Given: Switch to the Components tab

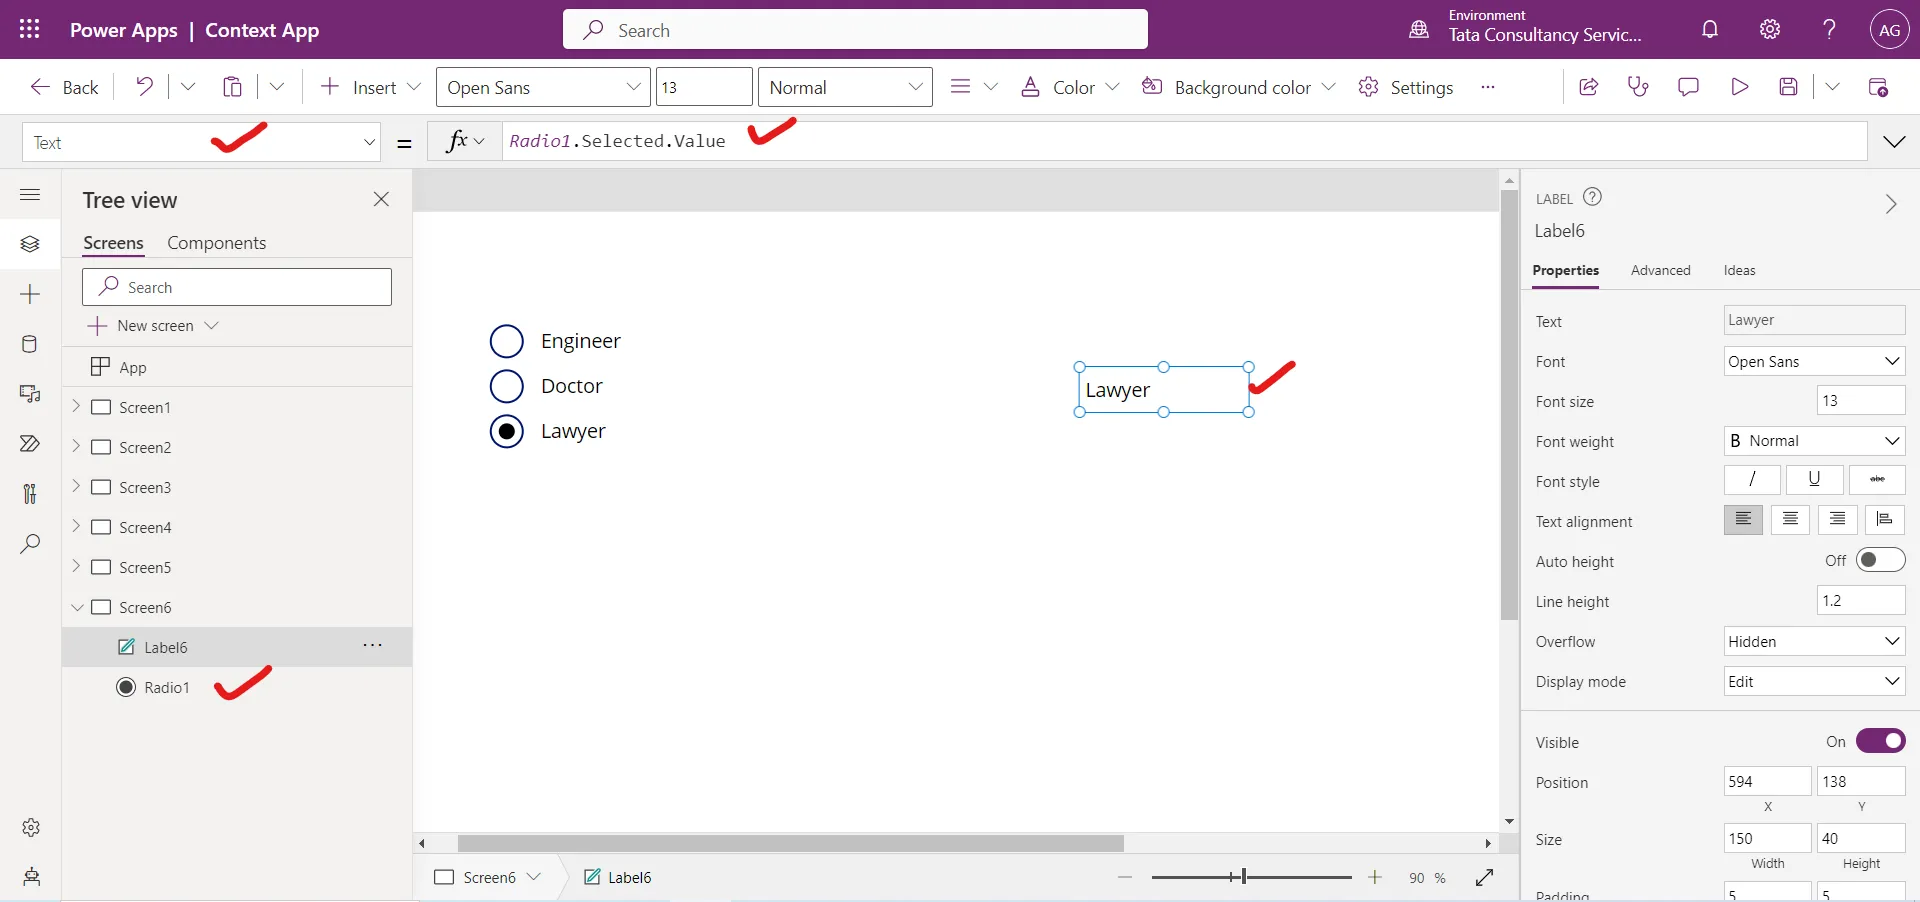Looking at the screenshot, I should pos(216,242).
